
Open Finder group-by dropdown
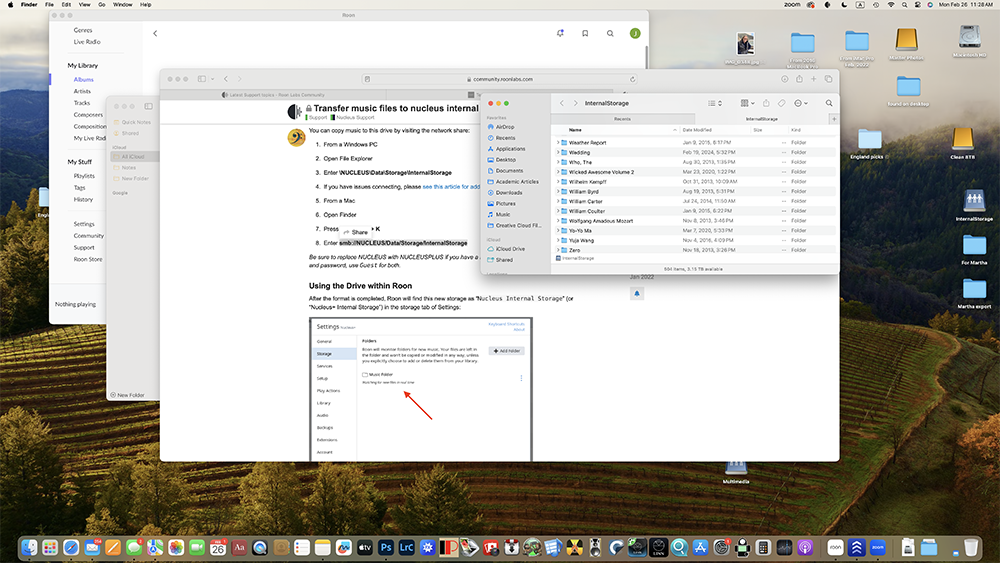pyautogui.click(x=747, y=103)
